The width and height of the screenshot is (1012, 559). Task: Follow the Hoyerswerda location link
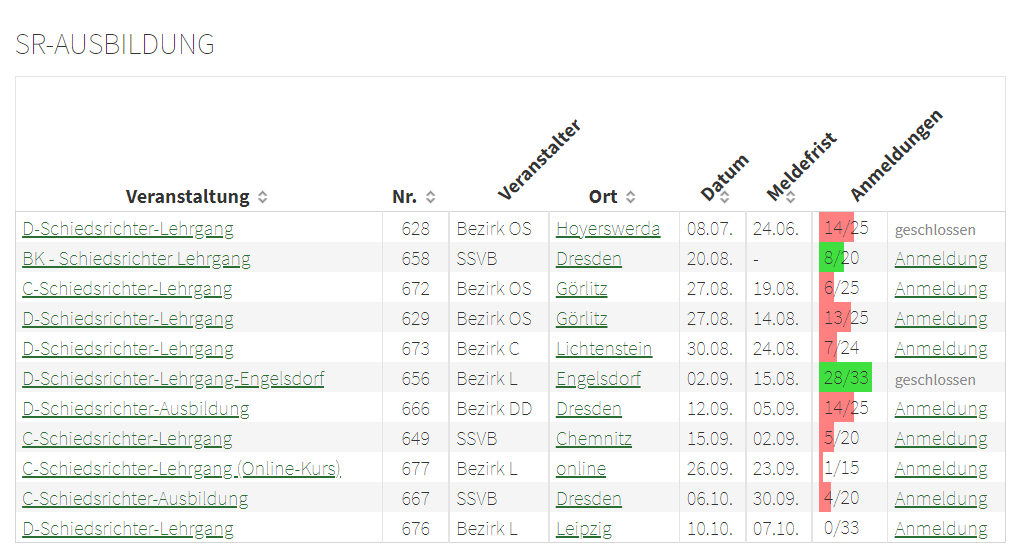608,229
